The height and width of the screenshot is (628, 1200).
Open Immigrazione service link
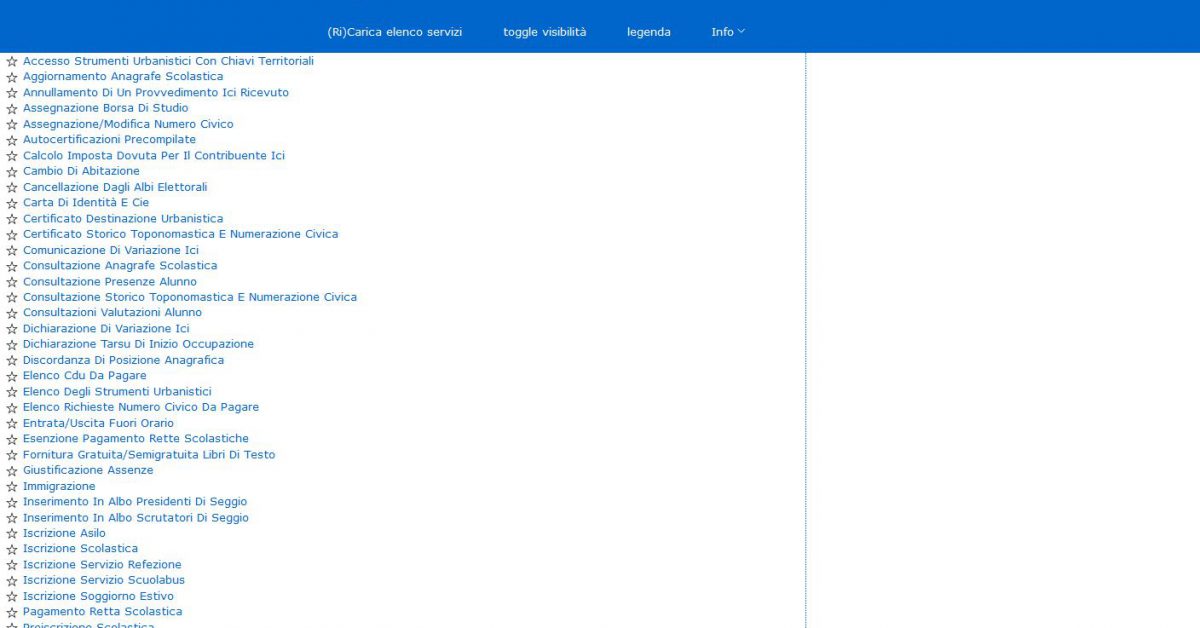[x=59, y=486]
